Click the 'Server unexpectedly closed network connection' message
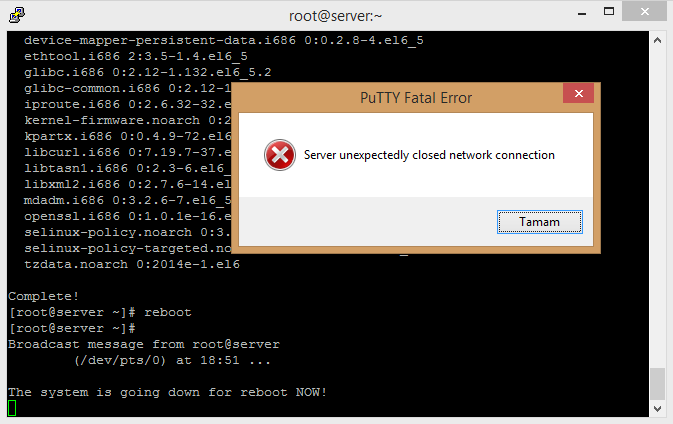673x424 pixels. [429, 155]
